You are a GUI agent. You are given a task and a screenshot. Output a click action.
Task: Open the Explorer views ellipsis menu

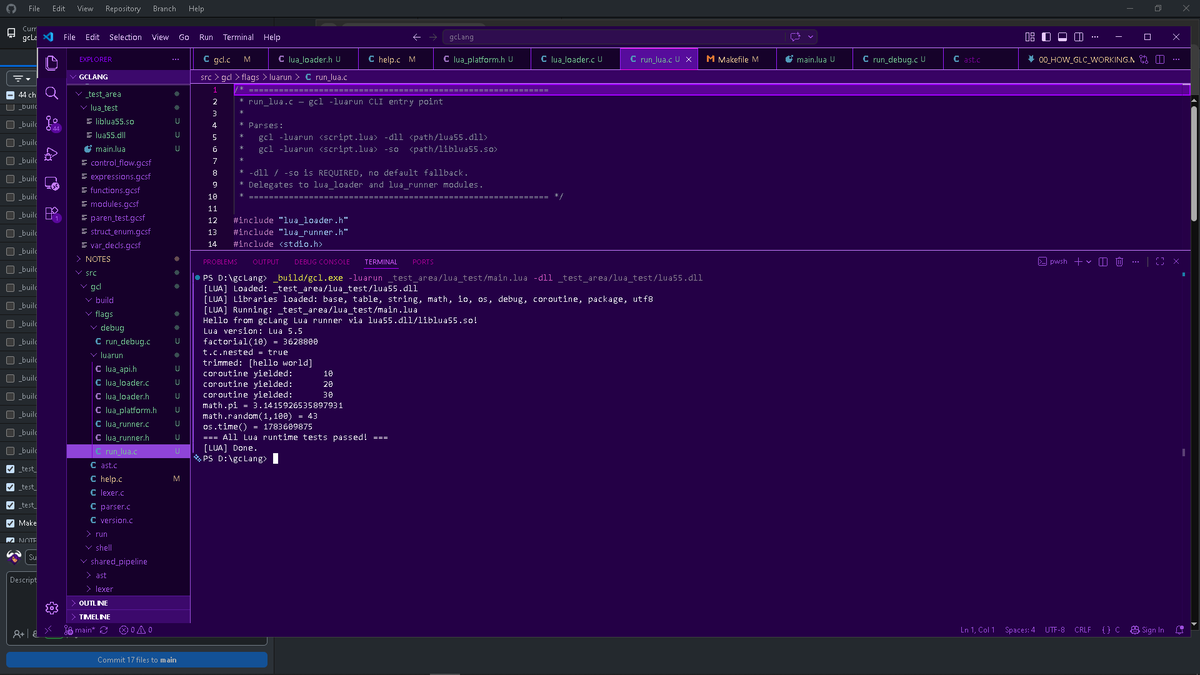[x=176, y=60]
